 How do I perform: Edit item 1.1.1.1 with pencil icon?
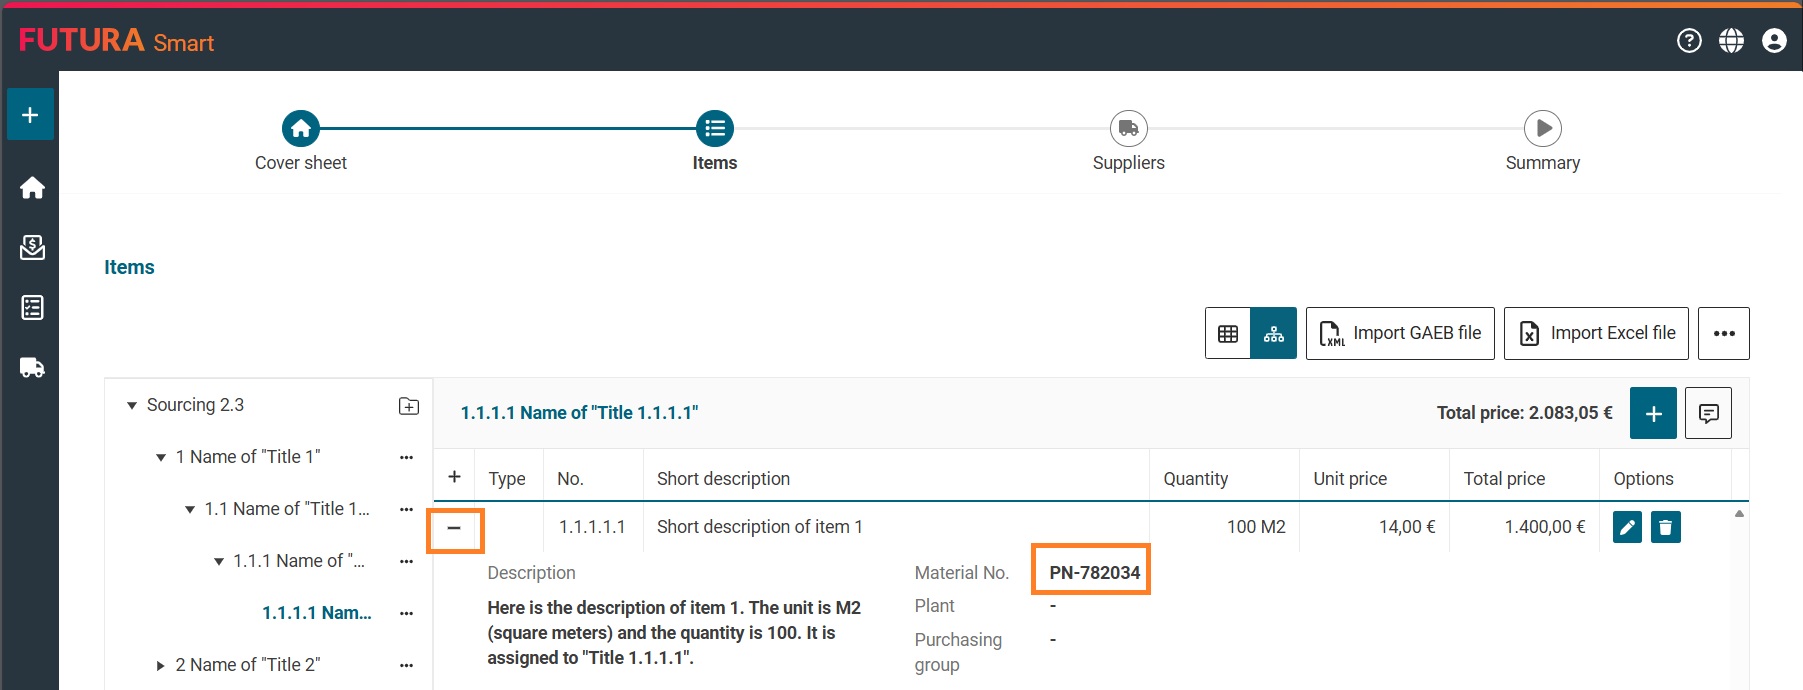tap(1627, 527)
